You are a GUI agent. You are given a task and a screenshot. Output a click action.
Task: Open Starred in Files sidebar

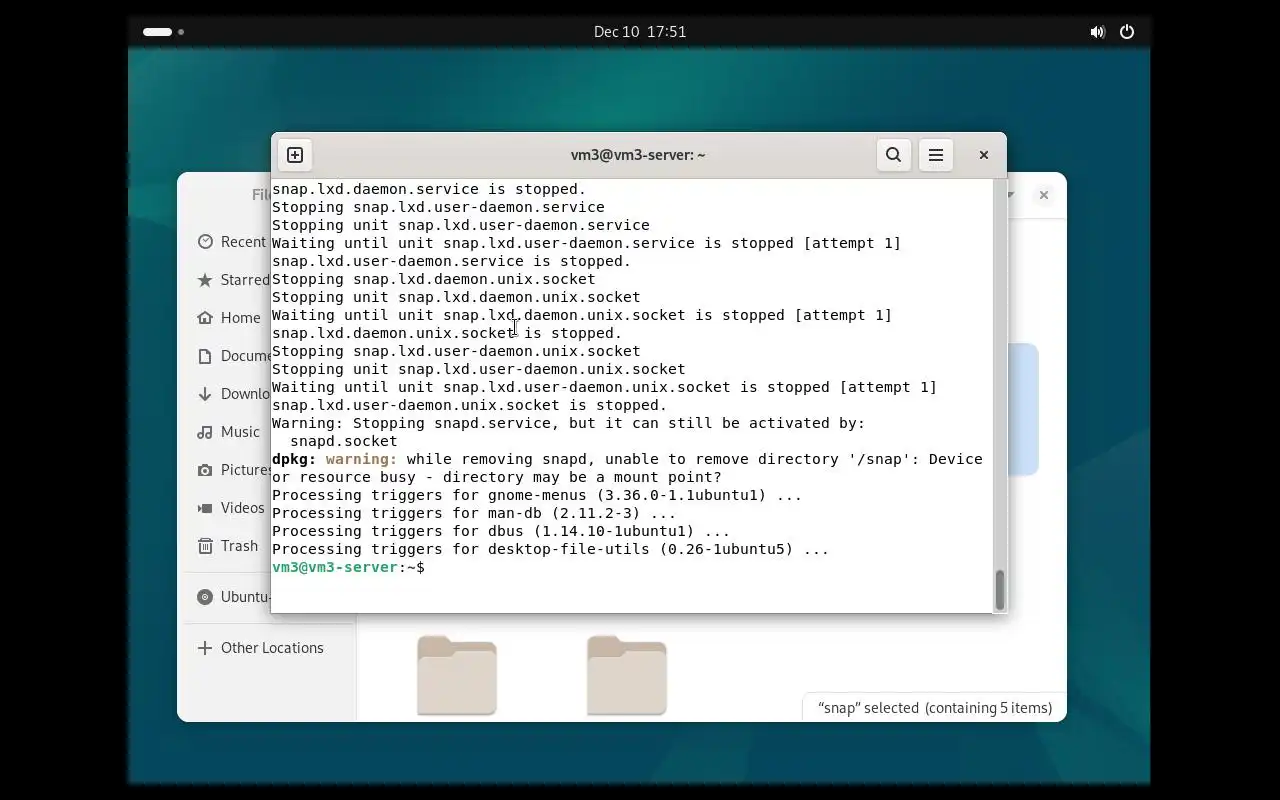(232, 280)
